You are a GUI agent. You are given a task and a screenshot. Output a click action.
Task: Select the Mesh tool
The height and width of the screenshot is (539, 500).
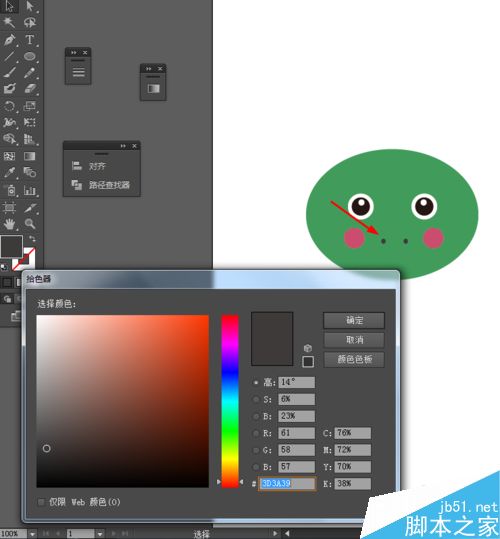pos(9,156)
